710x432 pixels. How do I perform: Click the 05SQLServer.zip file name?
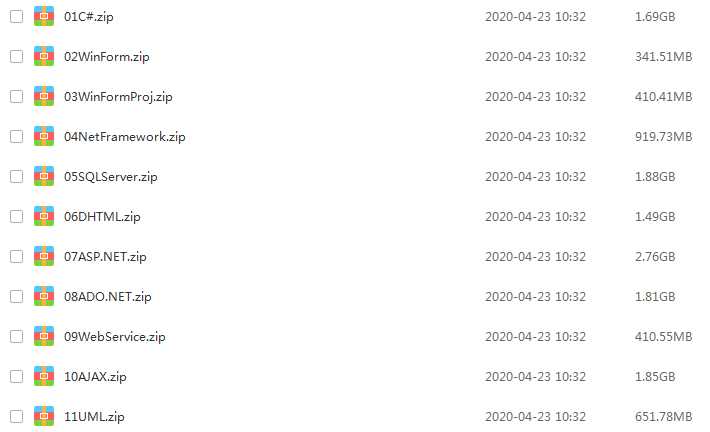click(x=110, y=177)
